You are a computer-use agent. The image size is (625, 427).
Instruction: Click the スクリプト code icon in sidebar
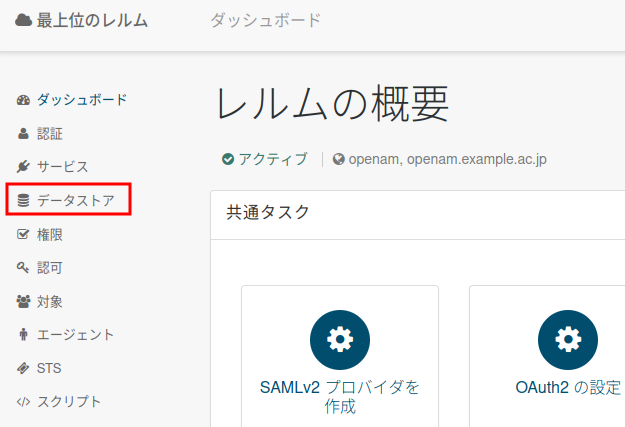(24, 402)
